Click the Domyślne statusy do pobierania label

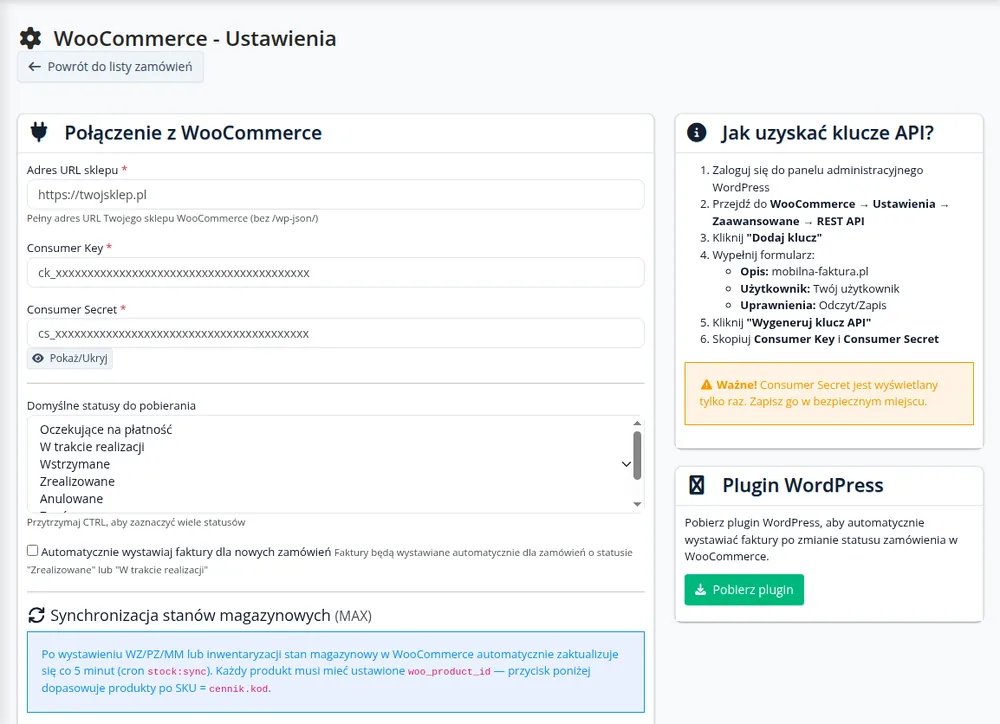pyautogui.click(x=111, y=405)
